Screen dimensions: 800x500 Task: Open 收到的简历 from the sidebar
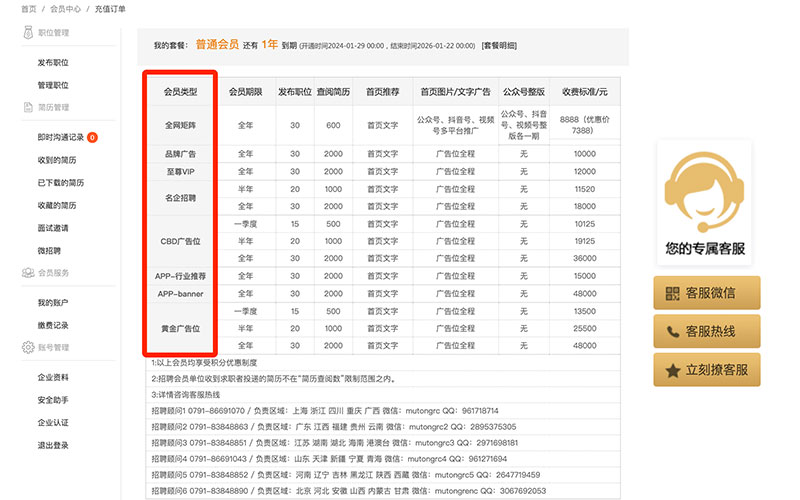(x=57, y=160)
